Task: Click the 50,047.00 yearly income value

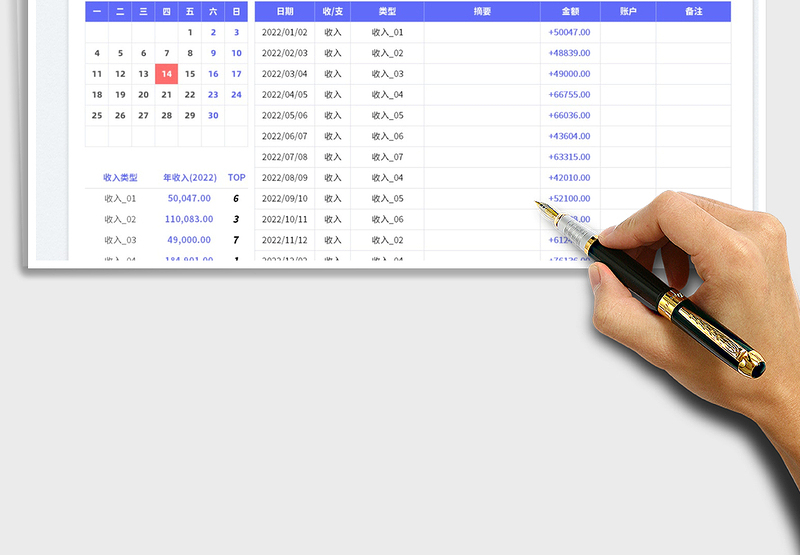Action: pos(189,199)
